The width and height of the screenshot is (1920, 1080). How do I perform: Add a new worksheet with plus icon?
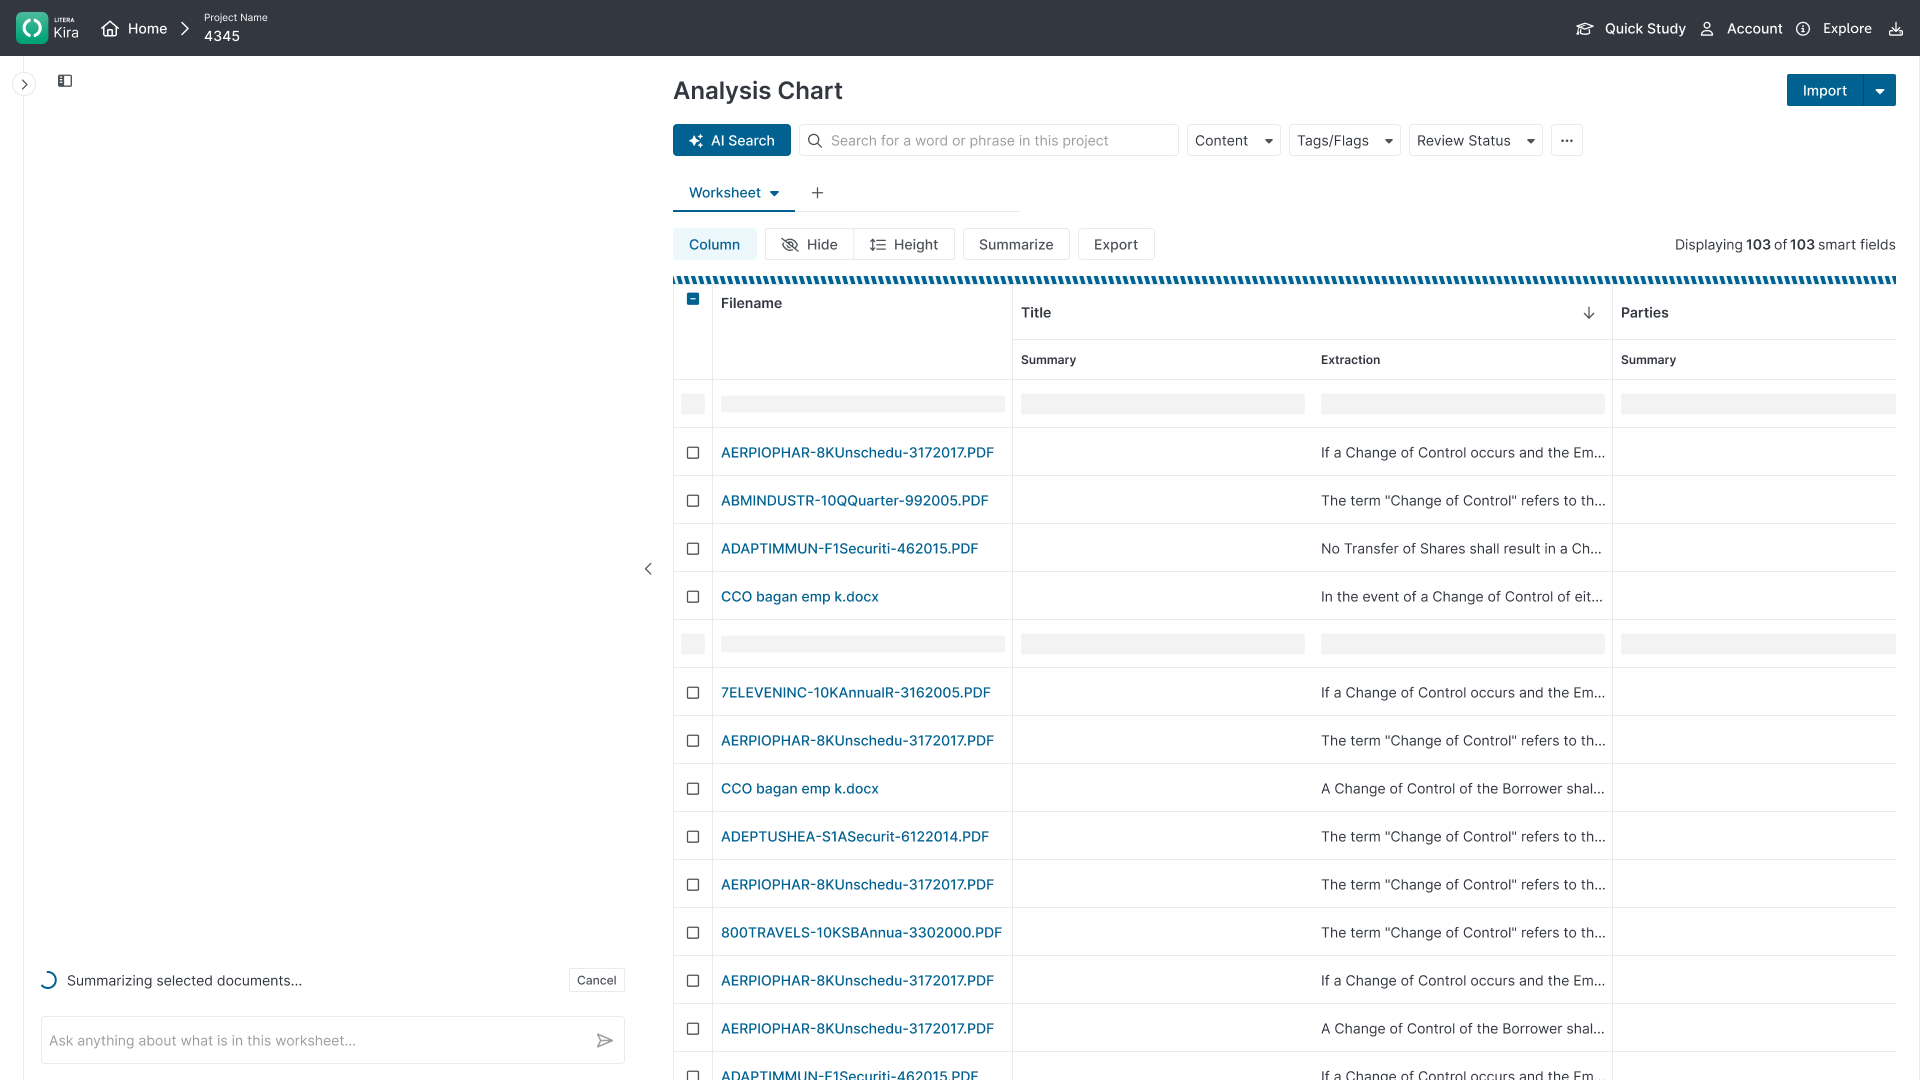(817, 193)
